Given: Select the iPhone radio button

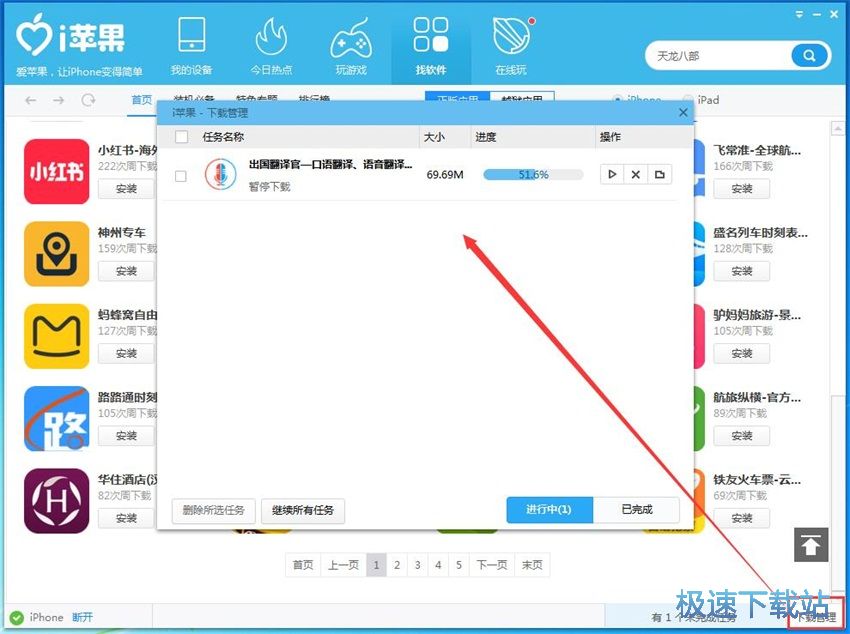Looking at the screenshot, I should coord(617,100).
